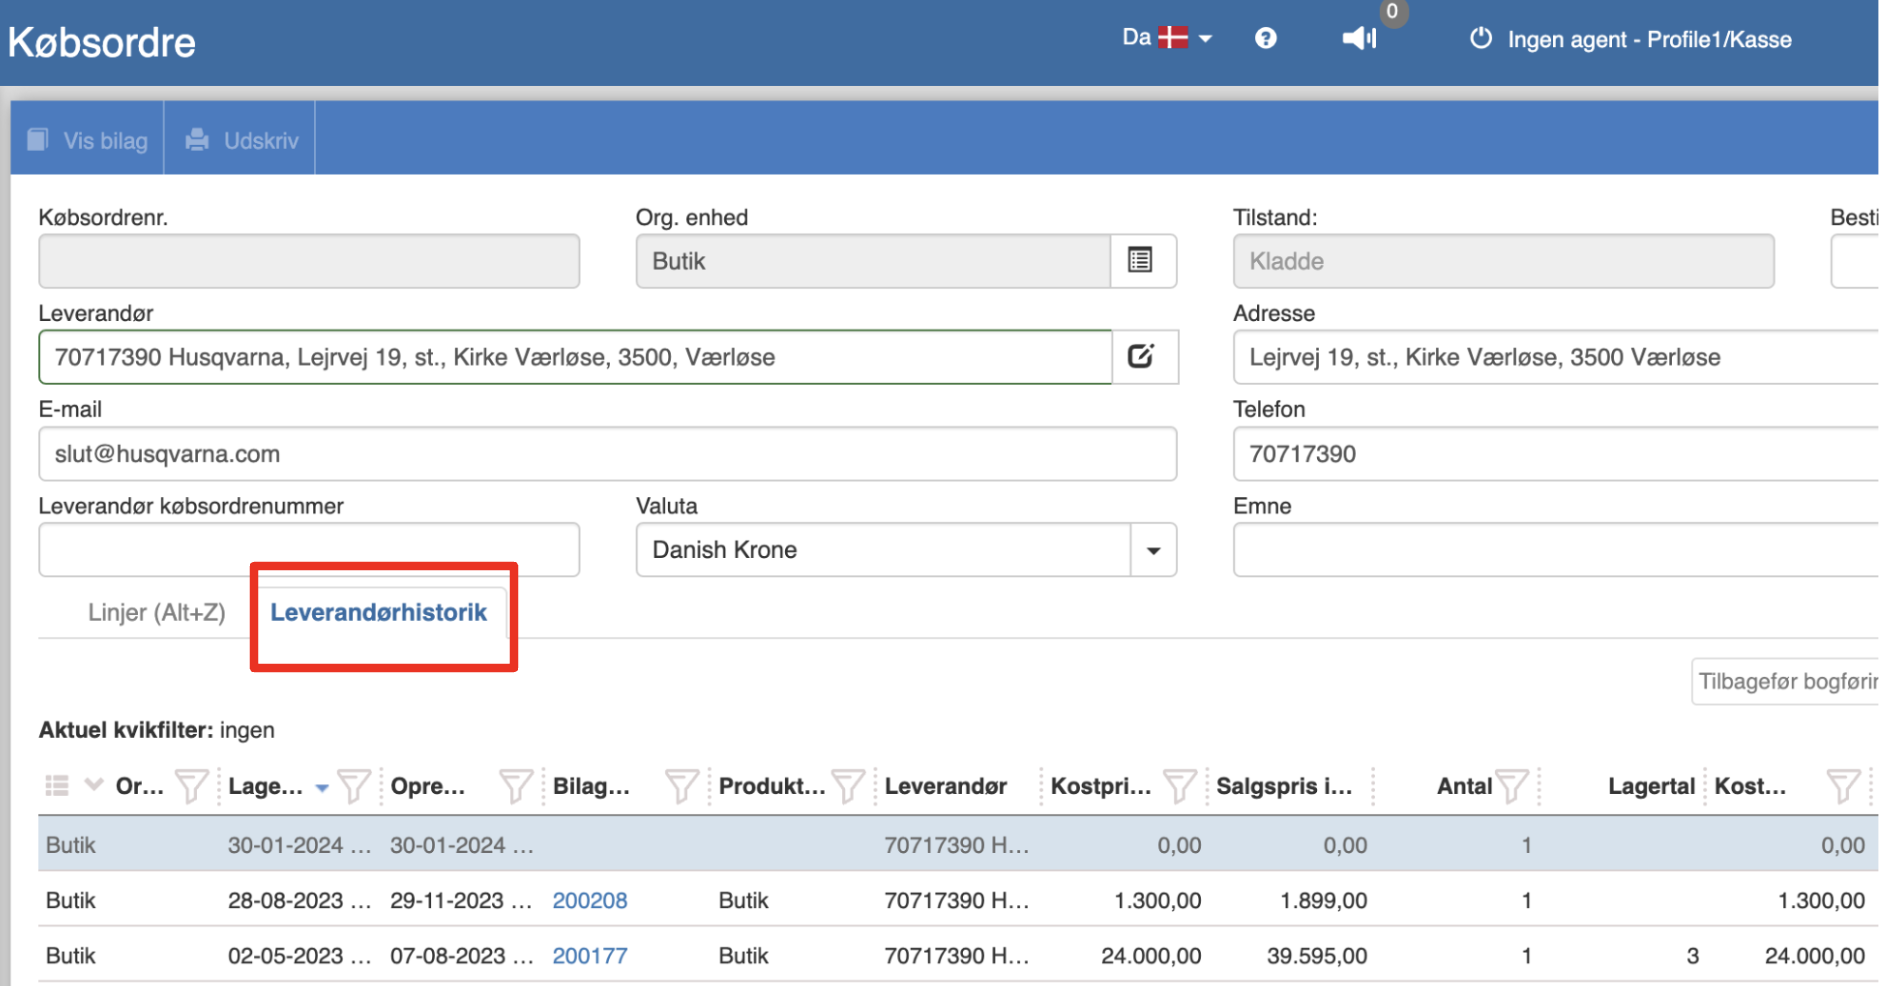Open filter for the Opre... column
This screenshot has height=986, width=1880.
coord(515,786)
